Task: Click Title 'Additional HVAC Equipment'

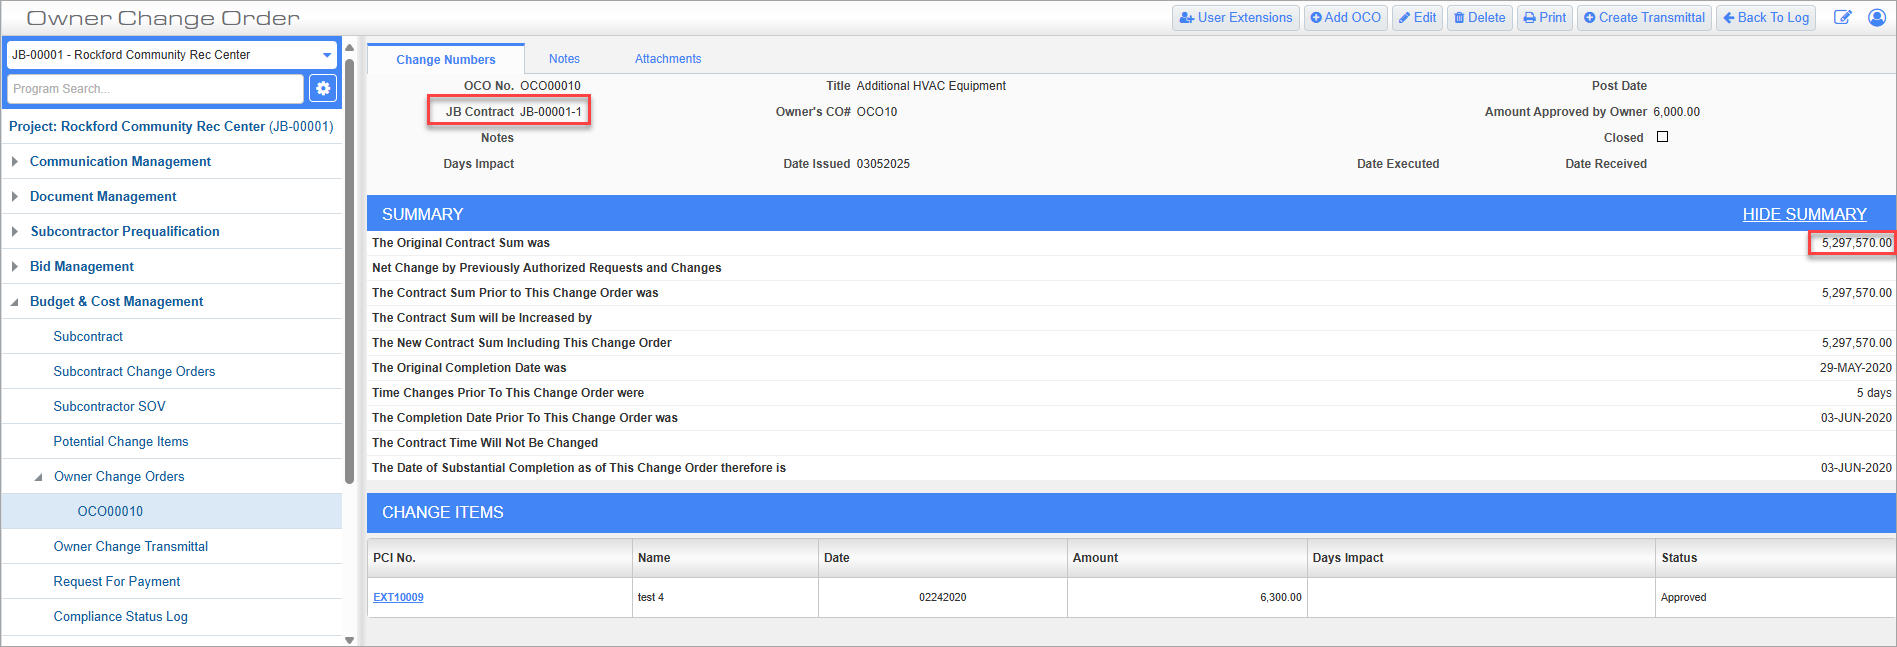Action: click(931, 86)
